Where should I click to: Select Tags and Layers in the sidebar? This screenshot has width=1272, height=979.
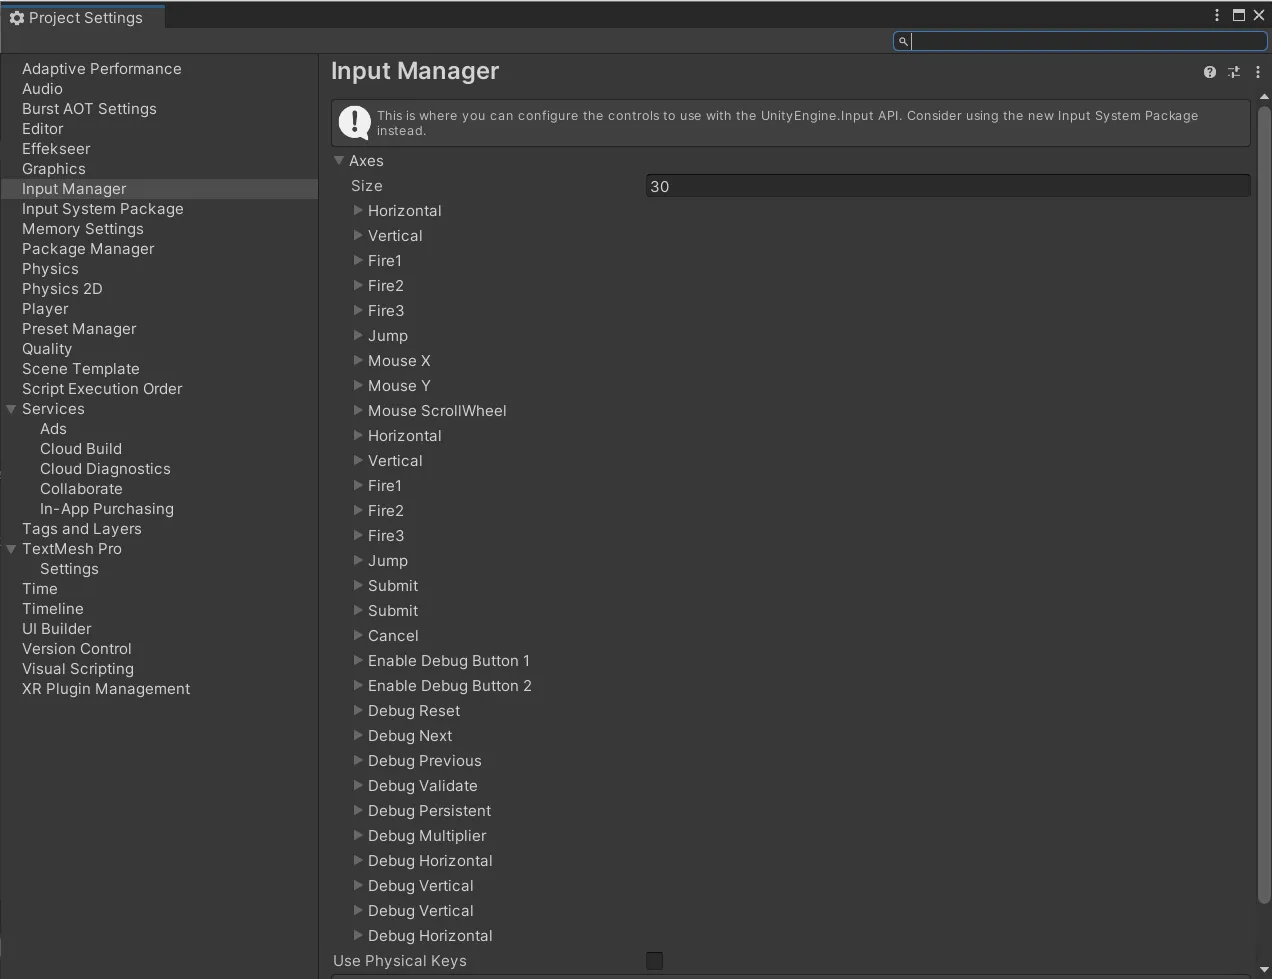tap(82, 529)
